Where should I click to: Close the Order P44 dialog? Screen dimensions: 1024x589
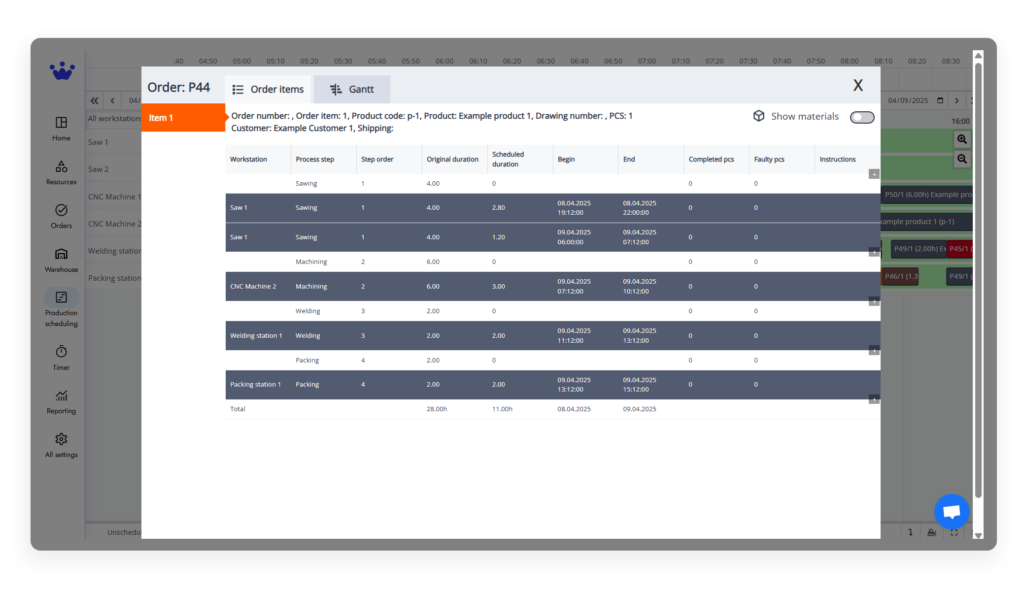click(857, 86)
